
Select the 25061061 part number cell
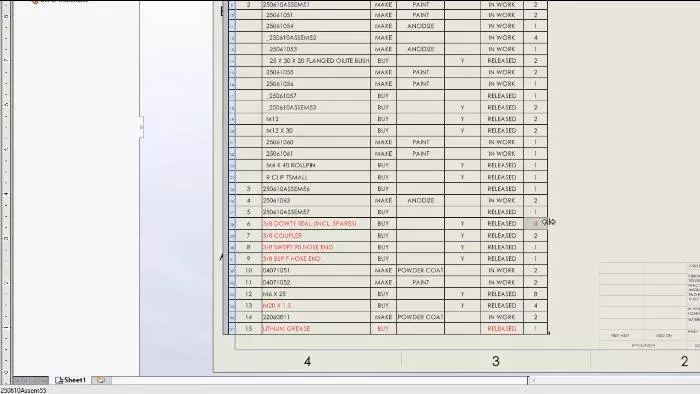(x=316, y=153)
